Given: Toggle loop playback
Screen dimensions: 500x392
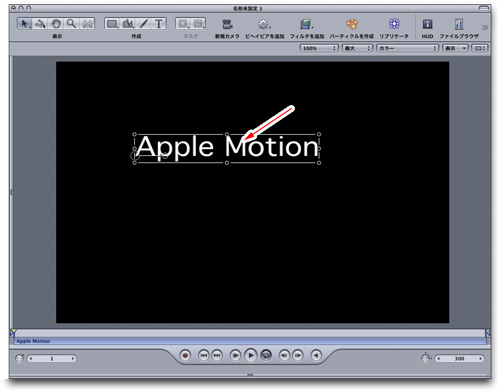Looking at the screenshot, I should point(266,355).
